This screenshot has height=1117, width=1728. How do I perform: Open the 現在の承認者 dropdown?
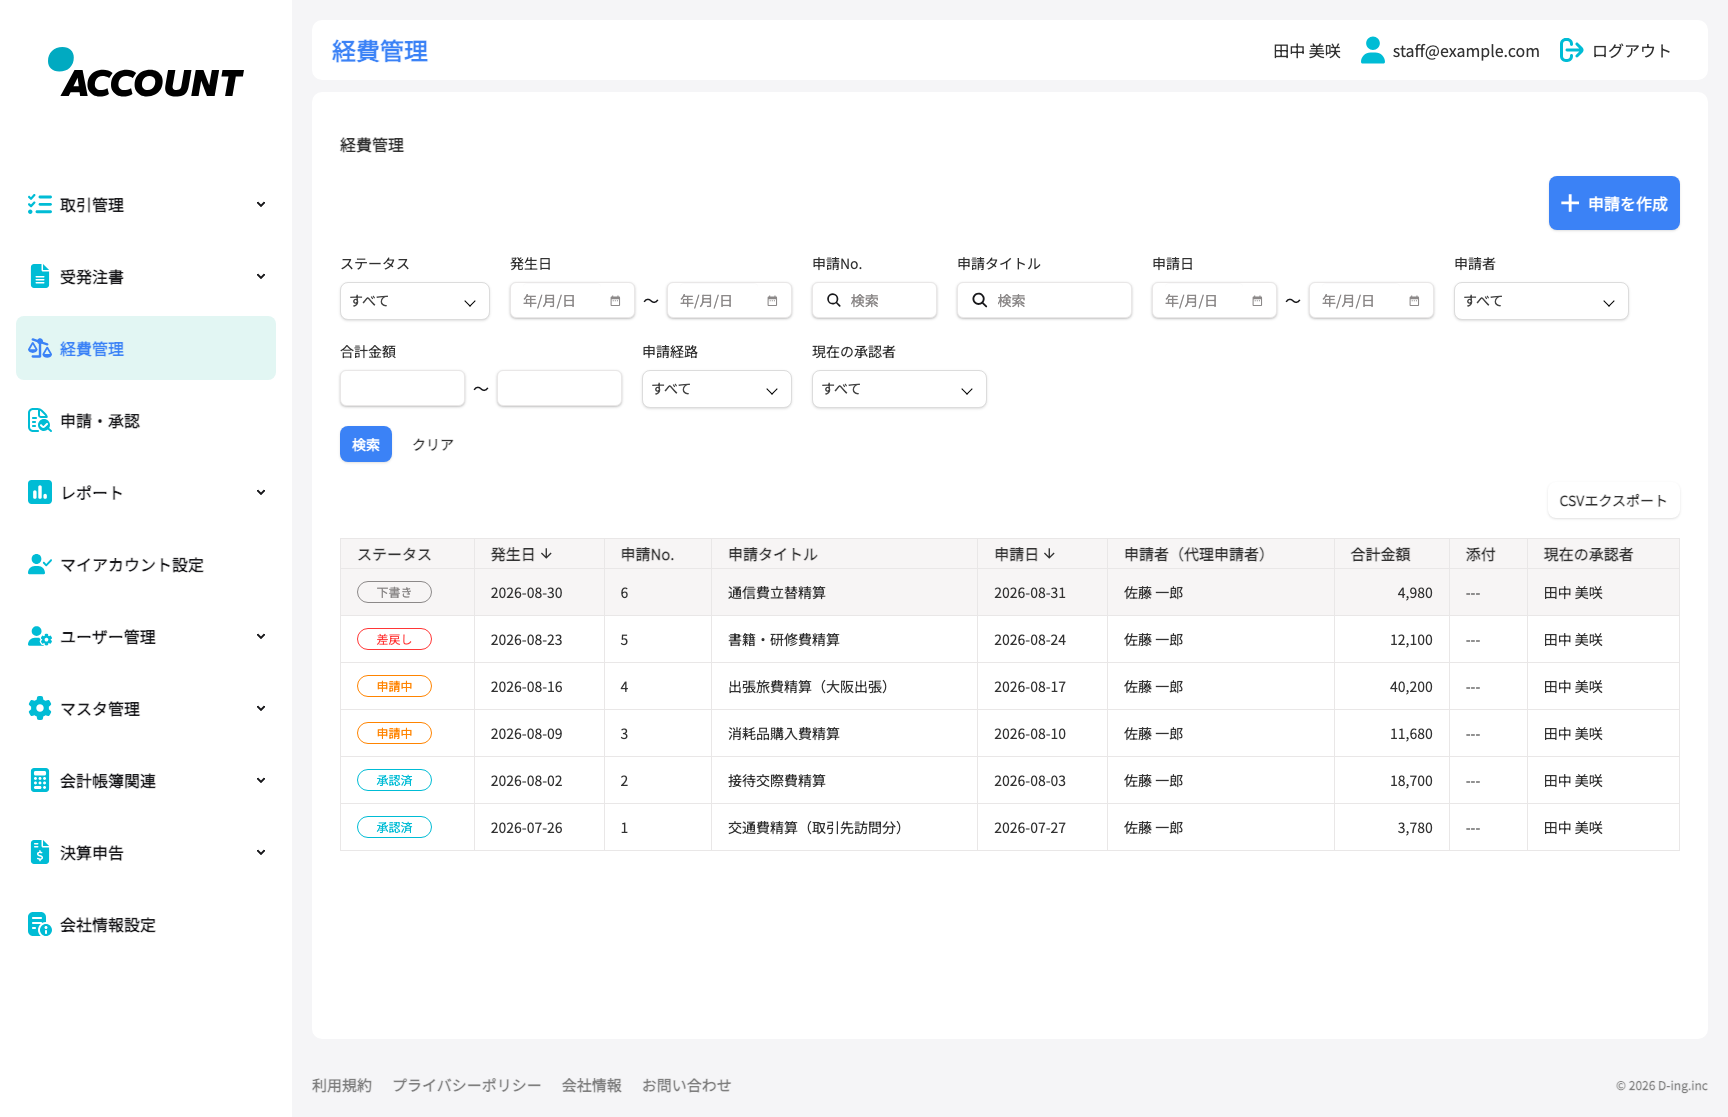(x=899, y=389)
